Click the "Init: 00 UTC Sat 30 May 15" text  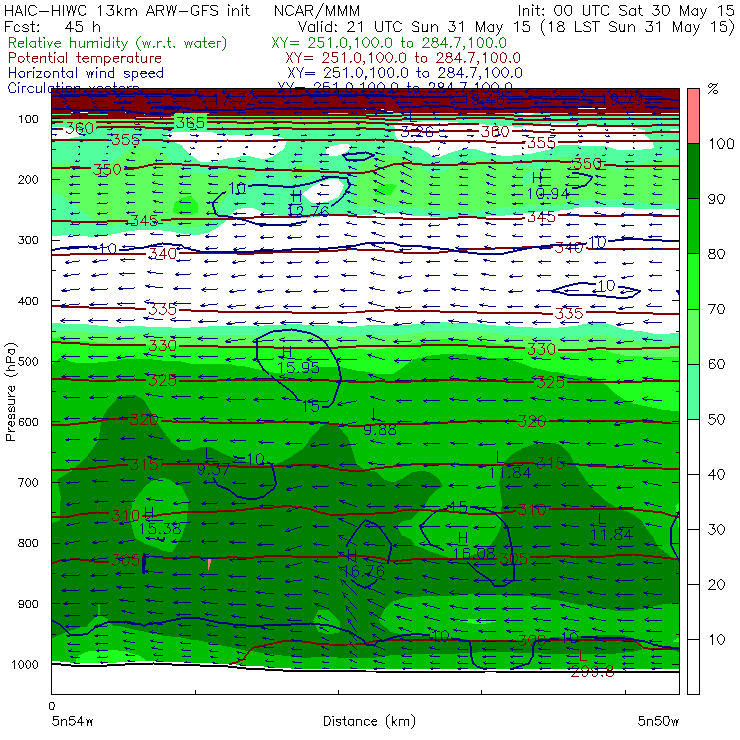tap(626, 11)
